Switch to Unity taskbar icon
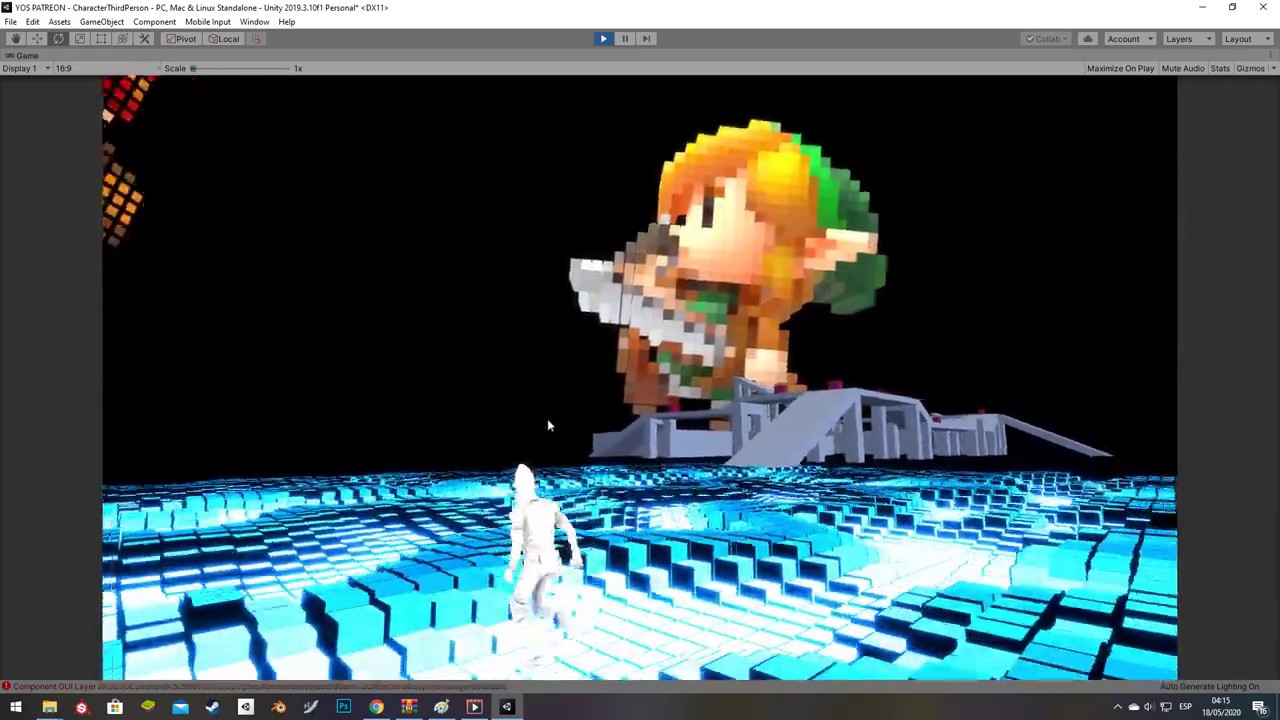 click(506, 707)
